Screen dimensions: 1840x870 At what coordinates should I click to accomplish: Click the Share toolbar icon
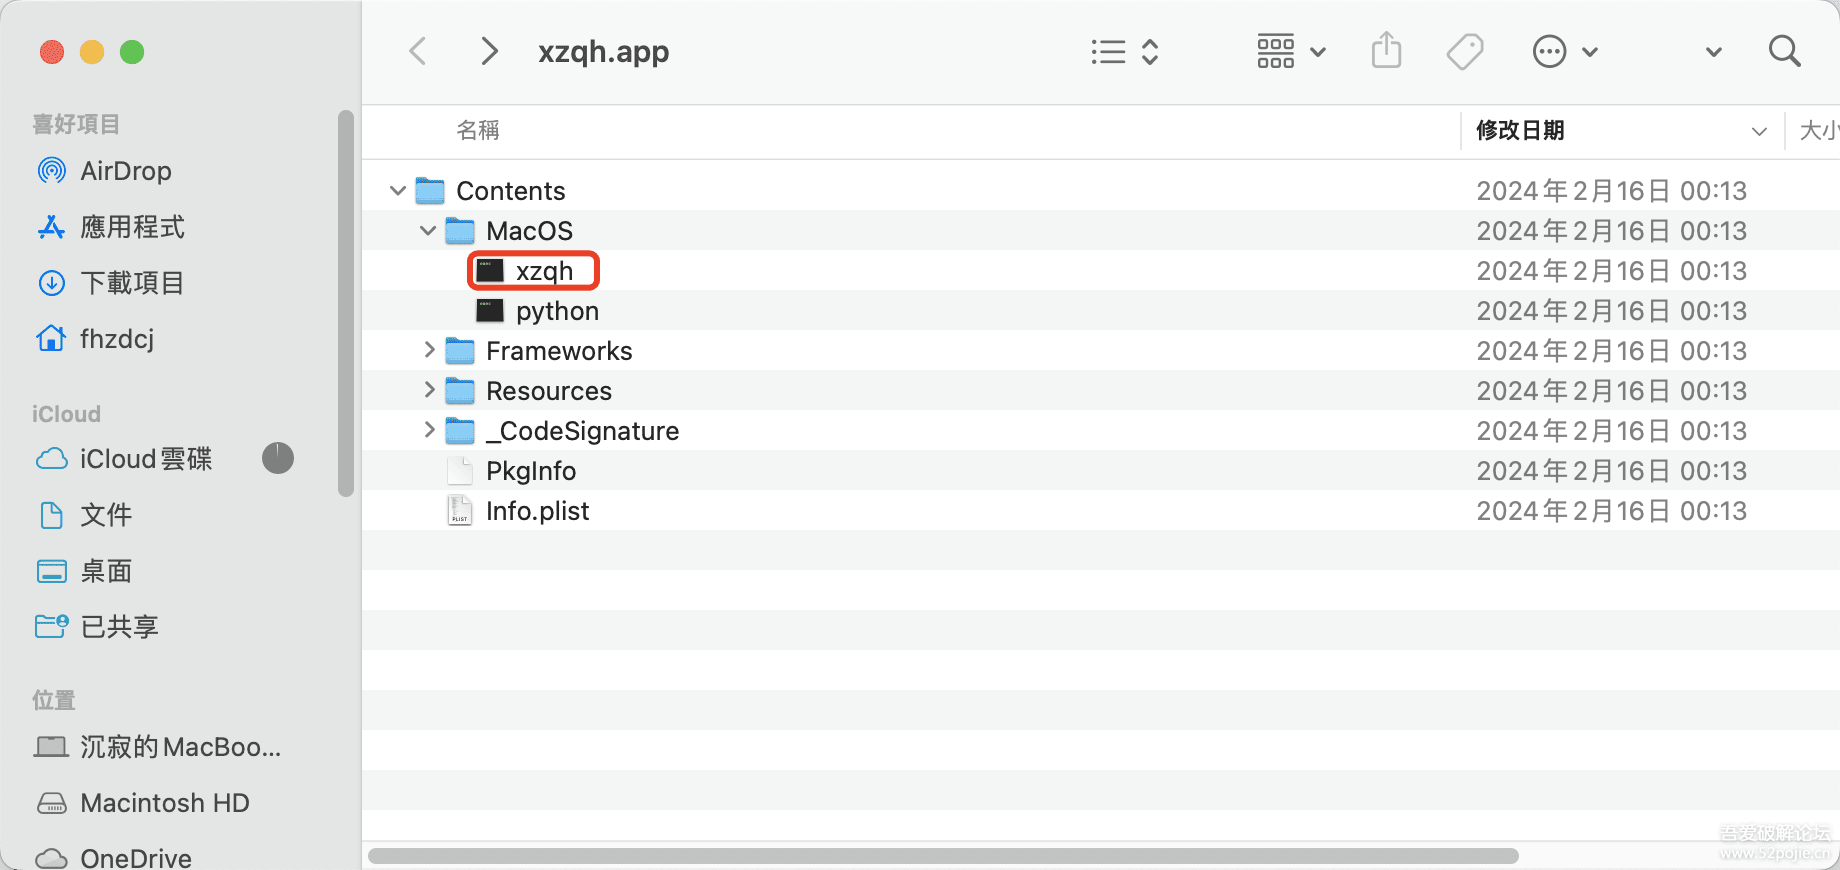pyautogui.click(x=1386, y=51)
